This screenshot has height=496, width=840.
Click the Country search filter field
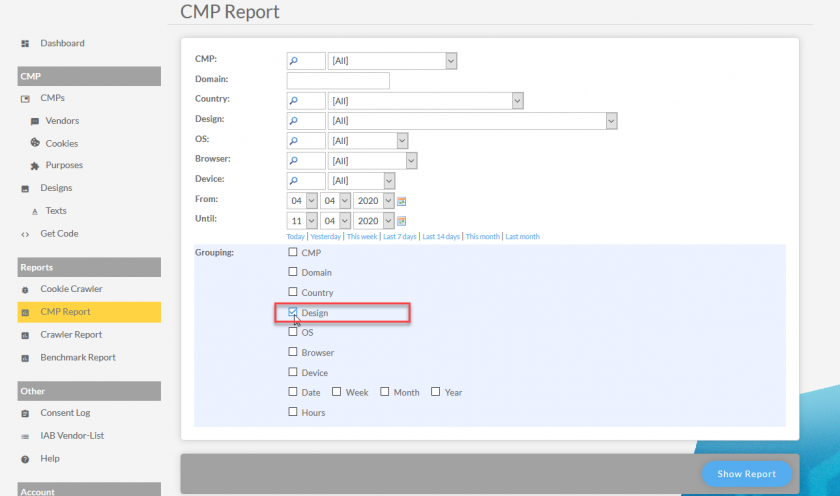[306, 101]
